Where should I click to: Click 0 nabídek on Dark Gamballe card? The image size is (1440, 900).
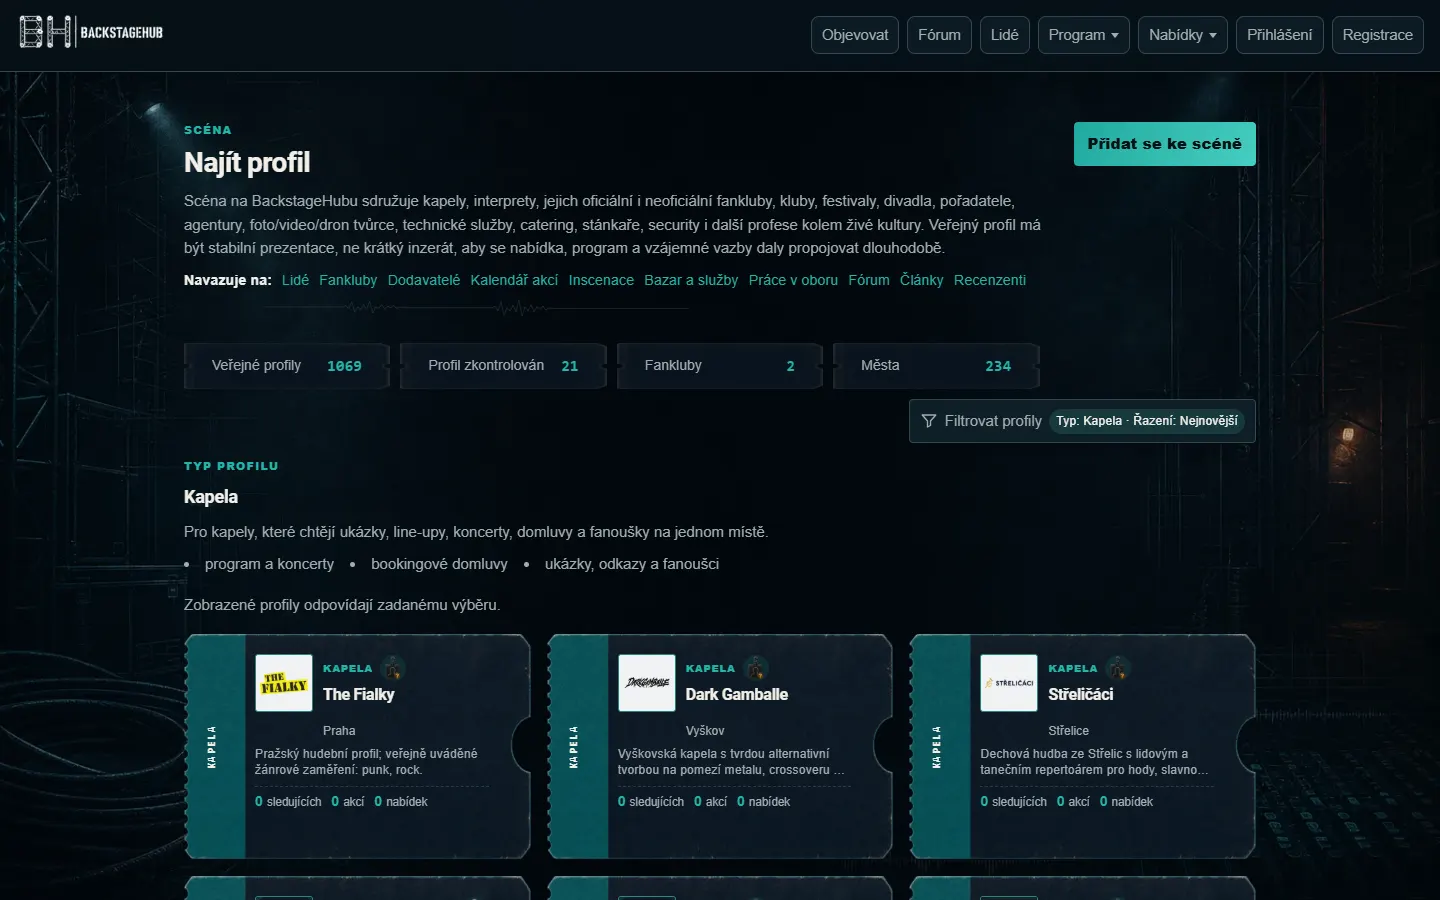coord(764,802)
